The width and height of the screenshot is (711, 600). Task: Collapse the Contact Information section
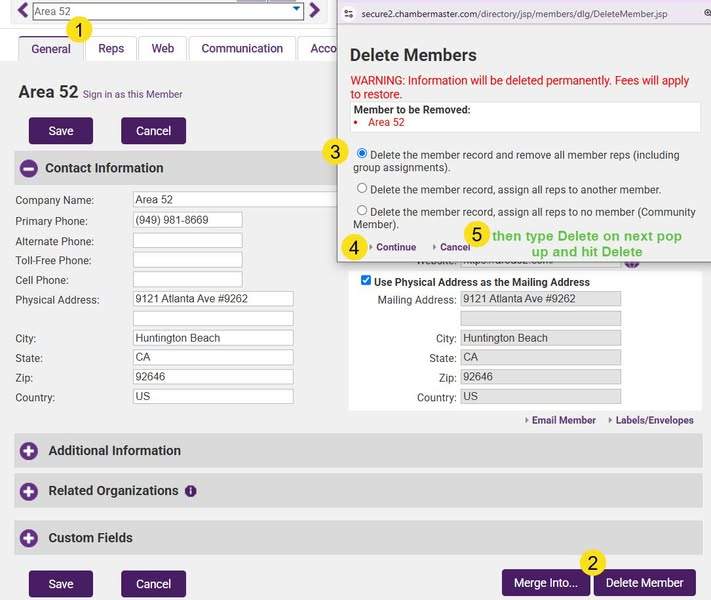tap(29, 168)
